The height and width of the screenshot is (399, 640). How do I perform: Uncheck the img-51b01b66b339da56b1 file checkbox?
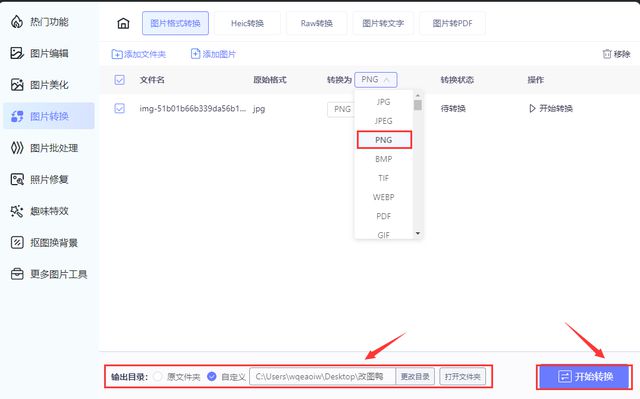pos(120,108)
